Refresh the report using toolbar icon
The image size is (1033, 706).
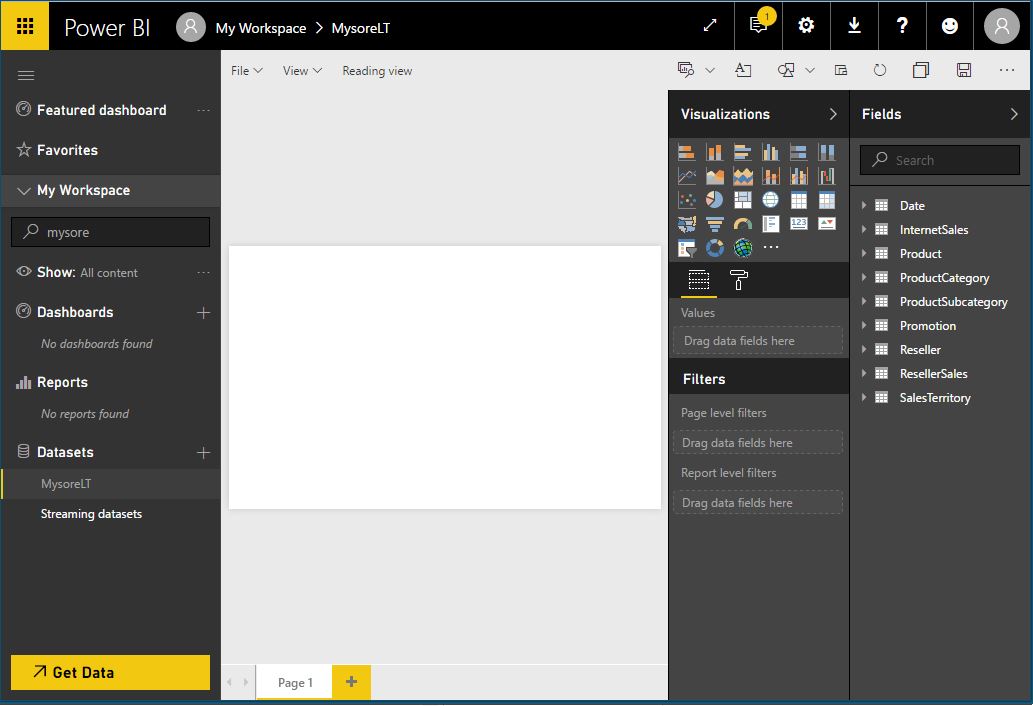[880, 70]
